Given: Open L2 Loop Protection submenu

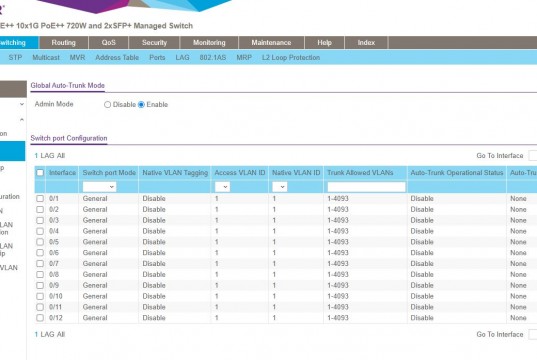Looking at the screenshot, I should (291, 58).
